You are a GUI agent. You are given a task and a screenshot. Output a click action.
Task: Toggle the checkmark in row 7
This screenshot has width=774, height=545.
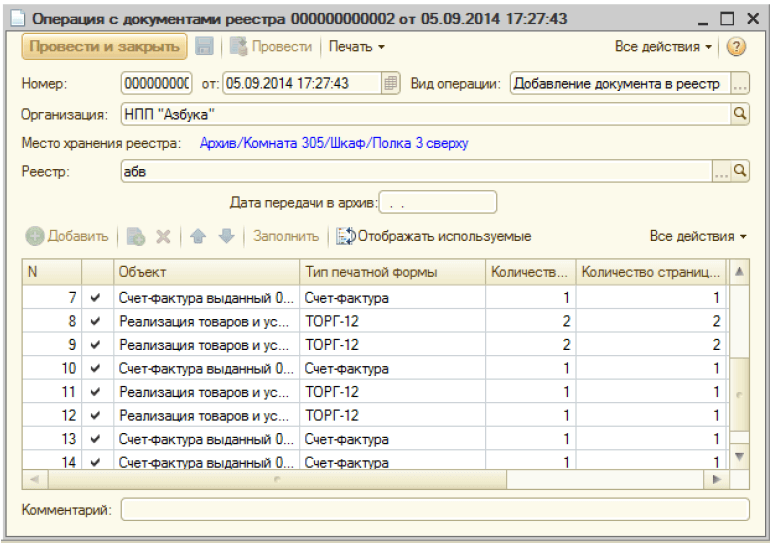point(95,298)
